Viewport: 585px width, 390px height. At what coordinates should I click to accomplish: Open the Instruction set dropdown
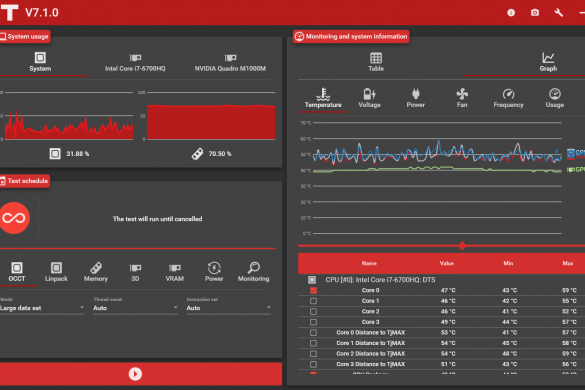pyautogui.click(x=228, y=308)
